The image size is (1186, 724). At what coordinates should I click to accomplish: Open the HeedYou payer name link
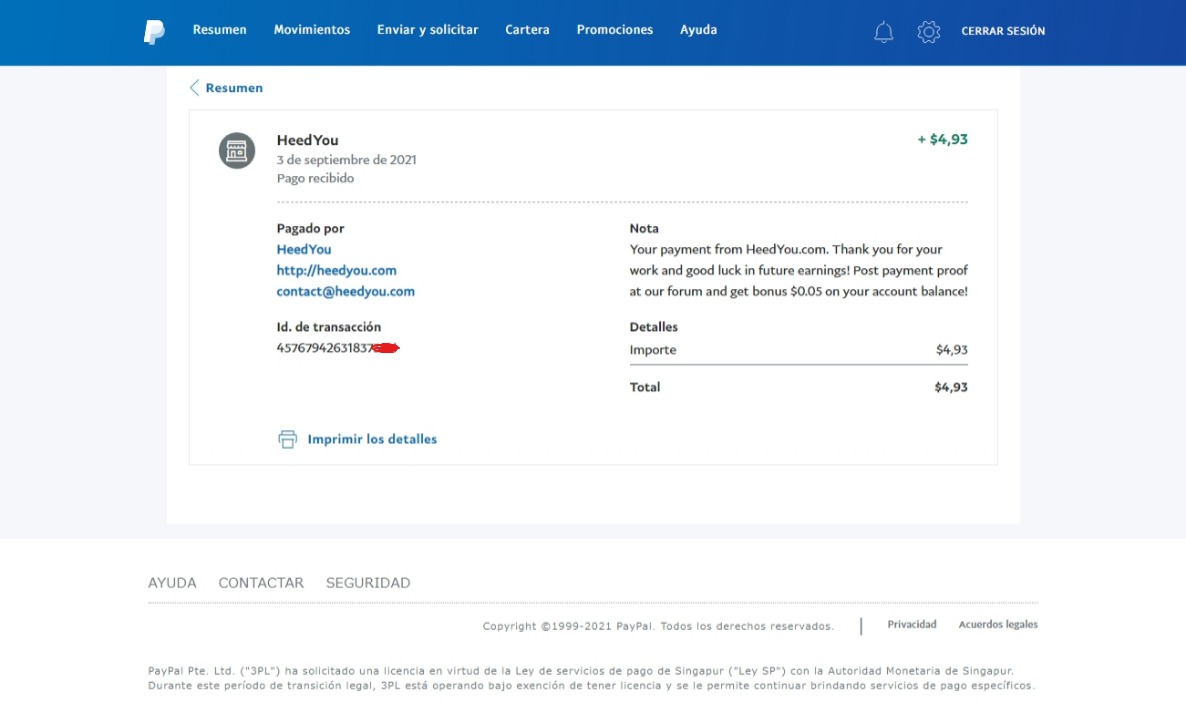(x=303, y=249)
